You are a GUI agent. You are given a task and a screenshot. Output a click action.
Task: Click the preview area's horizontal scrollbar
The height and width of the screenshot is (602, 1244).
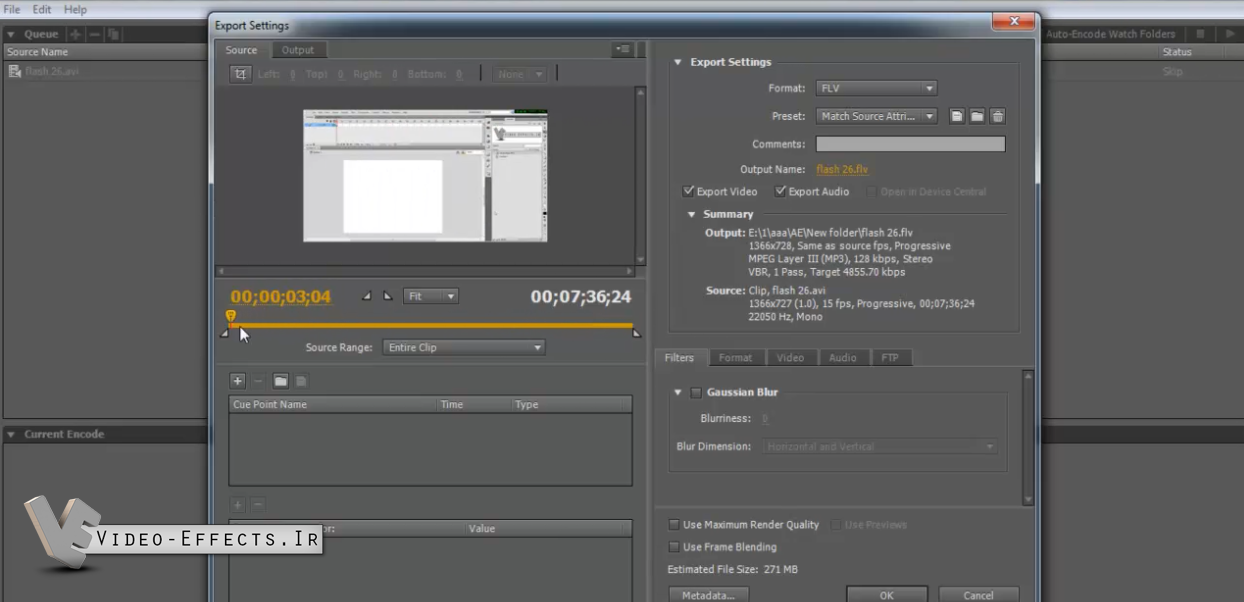pos(425,271)
